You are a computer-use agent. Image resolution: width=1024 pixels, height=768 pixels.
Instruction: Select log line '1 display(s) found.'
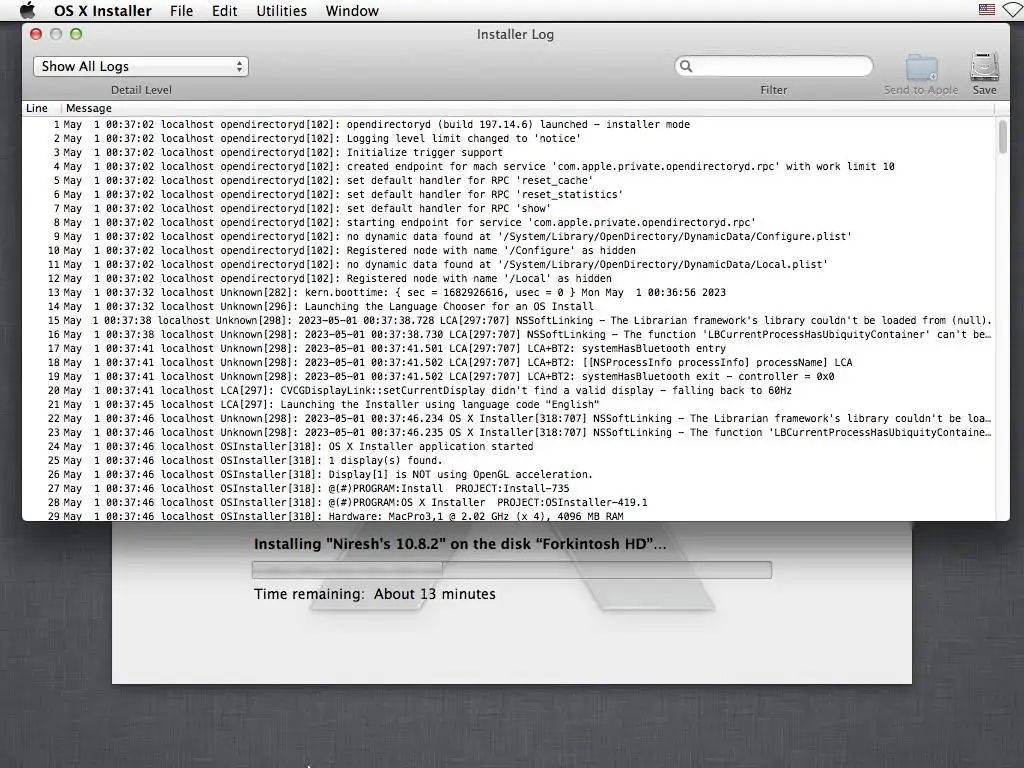click(508, 460)
